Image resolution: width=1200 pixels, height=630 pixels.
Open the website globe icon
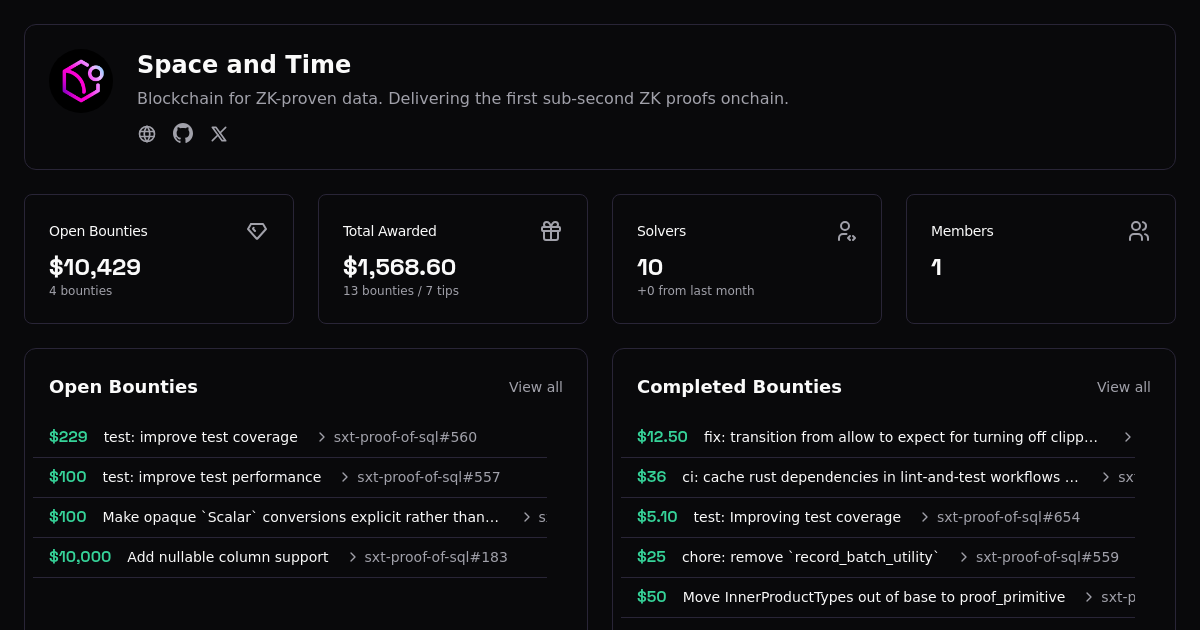click(x=147, y=134)
